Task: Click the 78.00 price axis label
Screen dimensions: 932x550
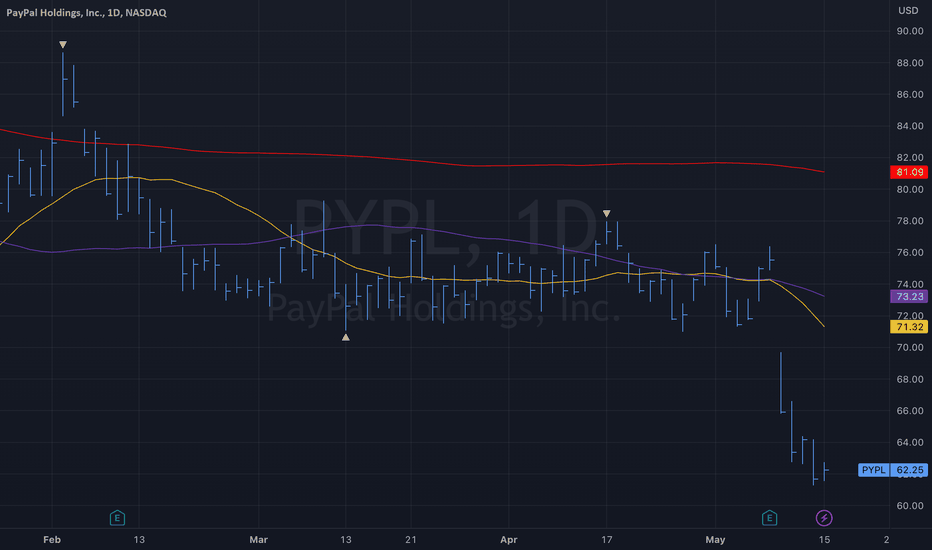Action: click(x=910, y=221)
